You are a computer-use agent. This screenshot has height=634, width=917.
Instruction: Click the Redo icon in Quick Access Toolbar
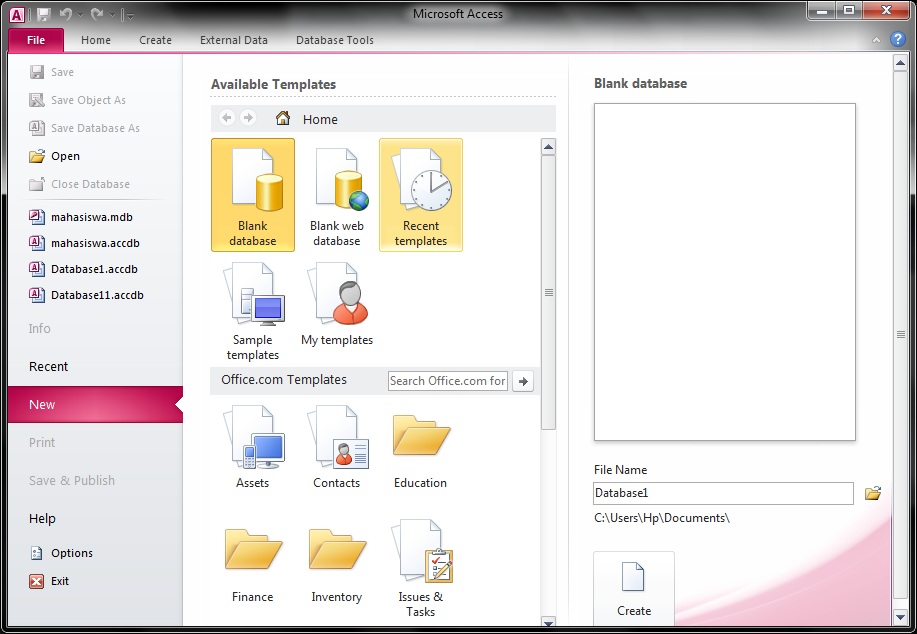click(96, 15)
